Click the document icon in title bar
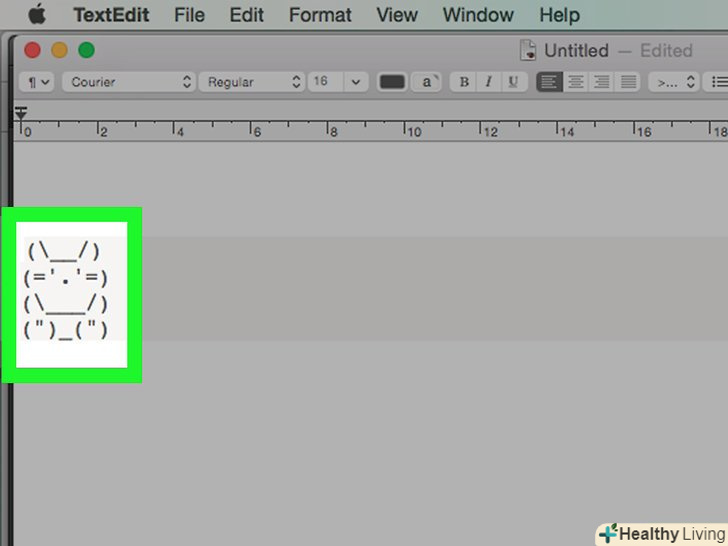The height and width of the screenshot is (546, 728). coord(528,50)
